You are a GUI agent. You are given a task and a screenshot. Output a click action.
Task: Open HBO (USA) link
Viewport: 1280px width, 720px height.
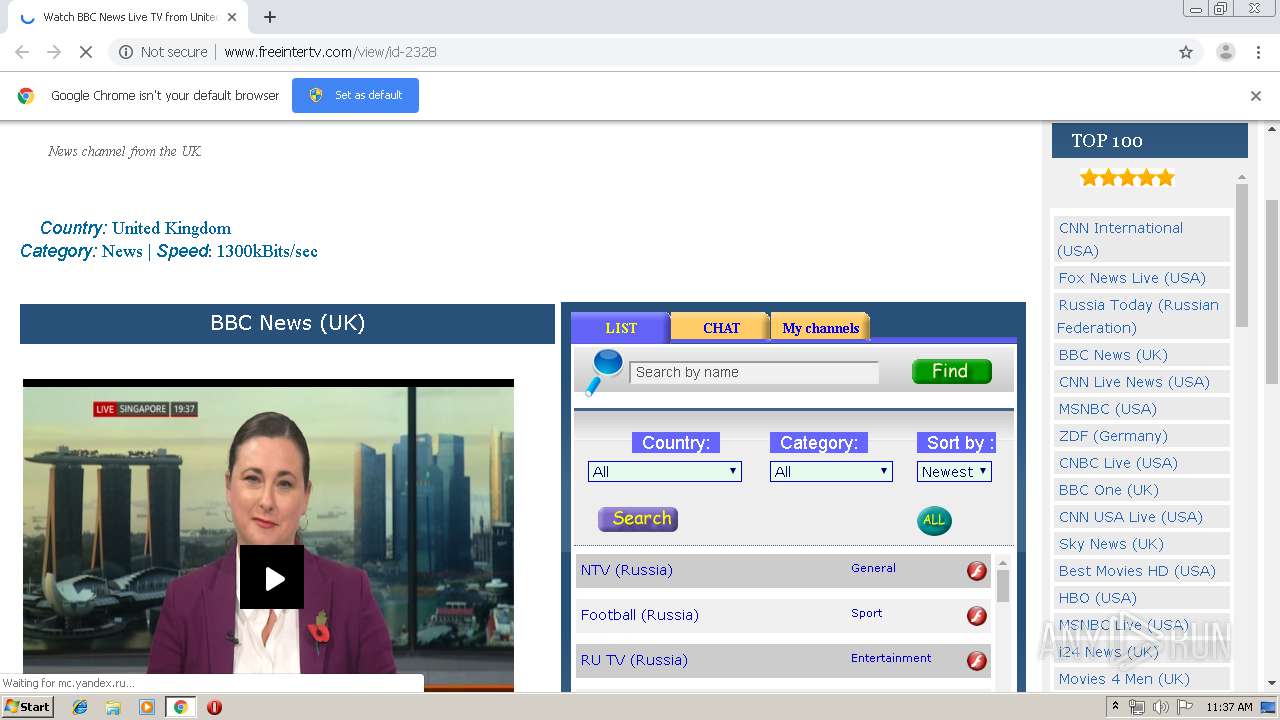point(1097,598)
